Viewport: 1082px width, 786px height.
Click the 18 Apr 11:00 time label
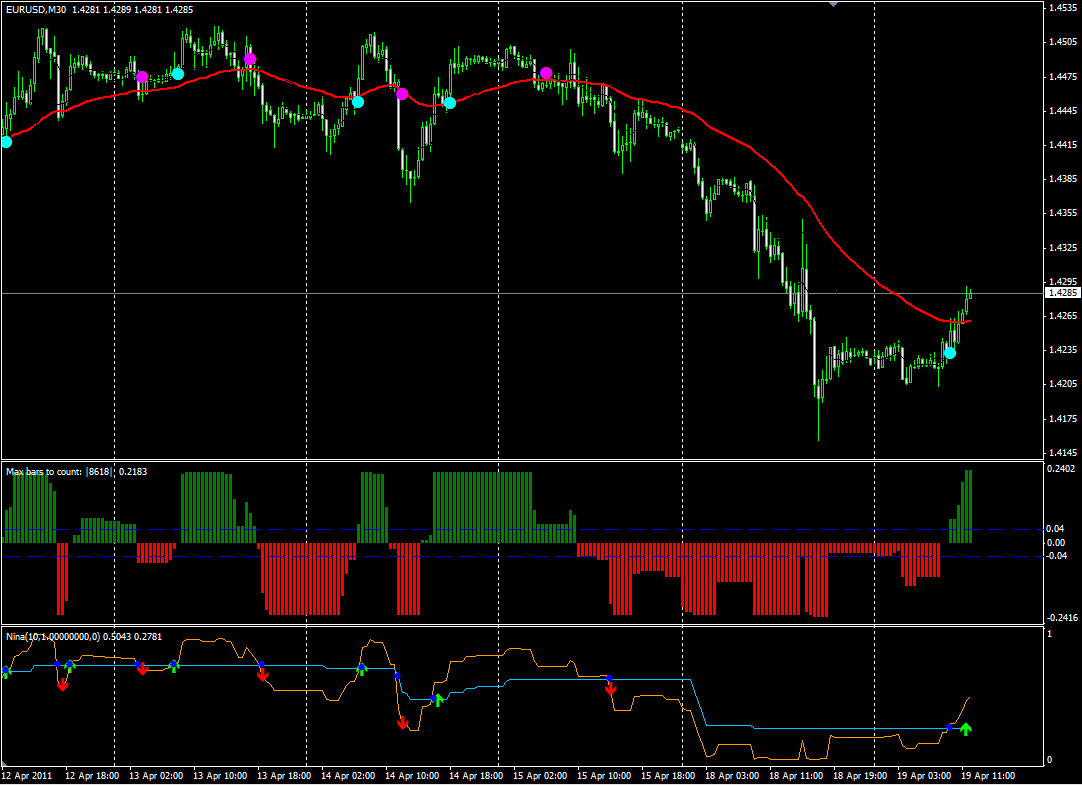point(798,776)
